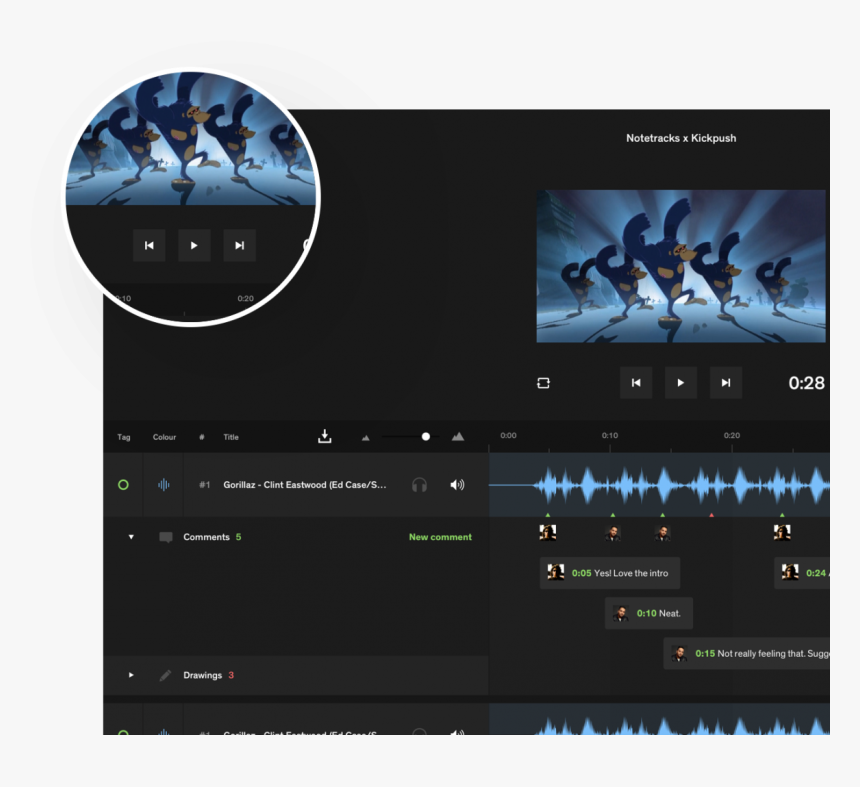Toggle green circle tag on track #1
The height and width of the screenshot is (787, 860).
click(x=123, y=485)
